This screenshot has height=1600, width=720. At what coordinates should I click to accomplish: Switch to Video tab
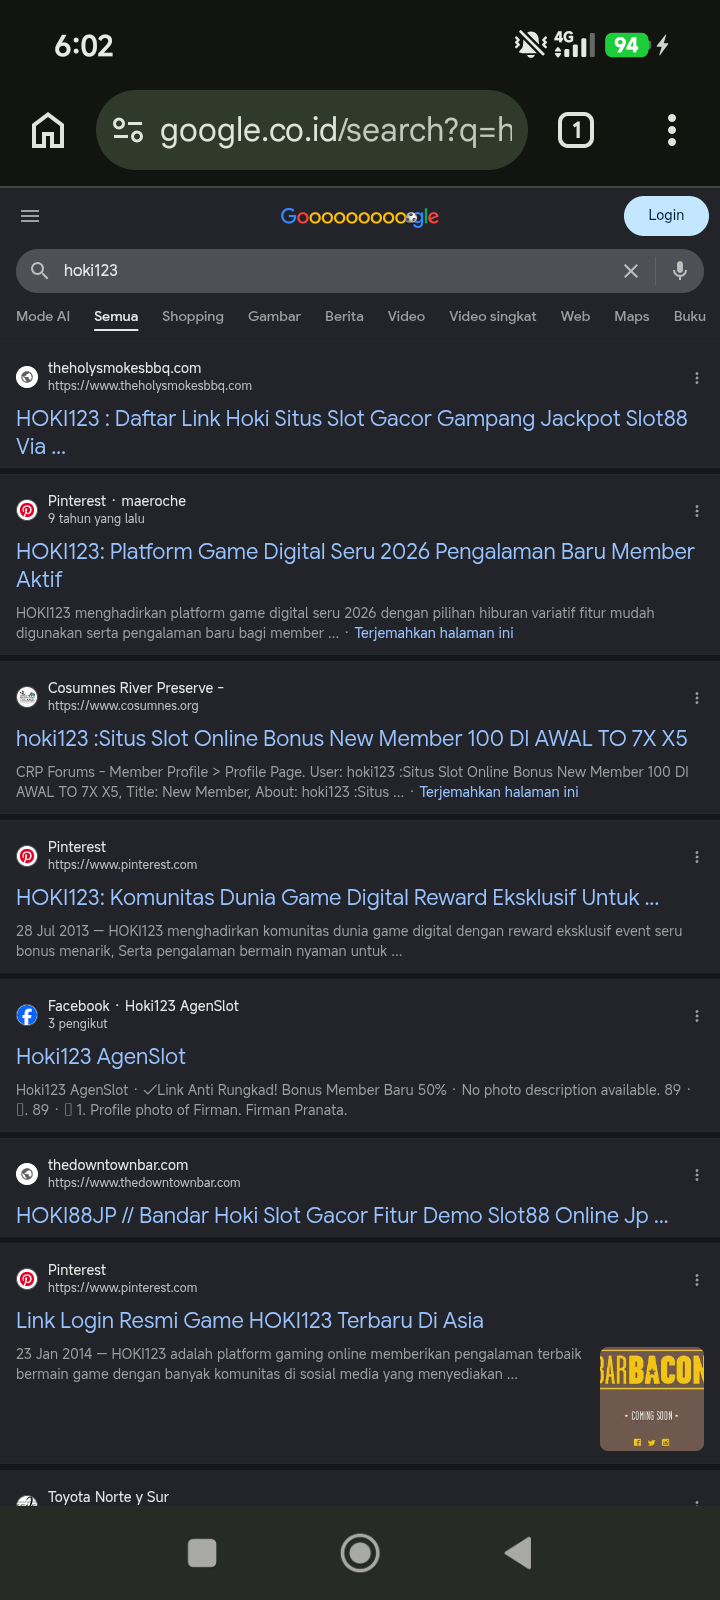coord(406,316)
